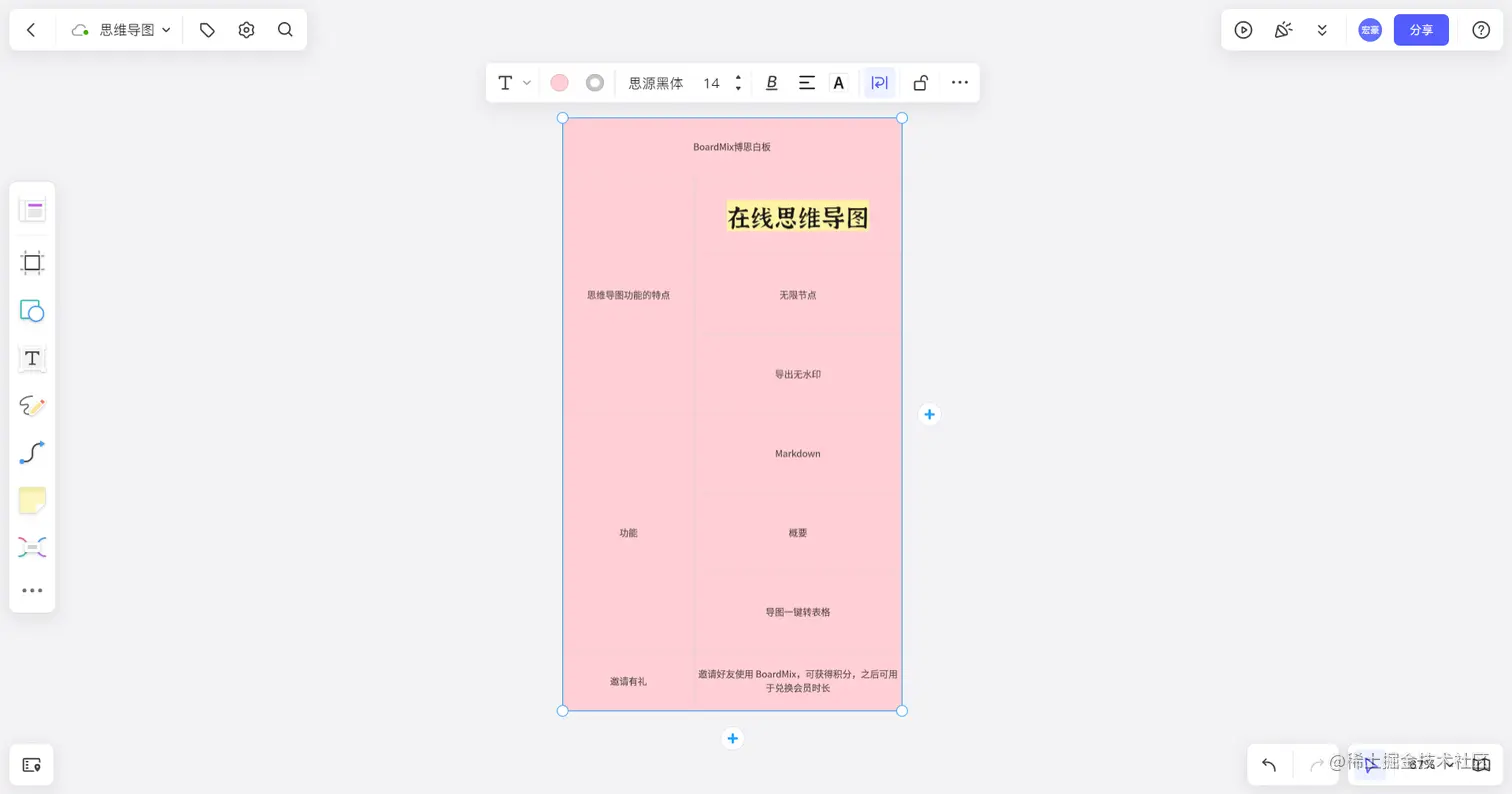
Task: Select the pen drawing tool
Action: [32, 406]
